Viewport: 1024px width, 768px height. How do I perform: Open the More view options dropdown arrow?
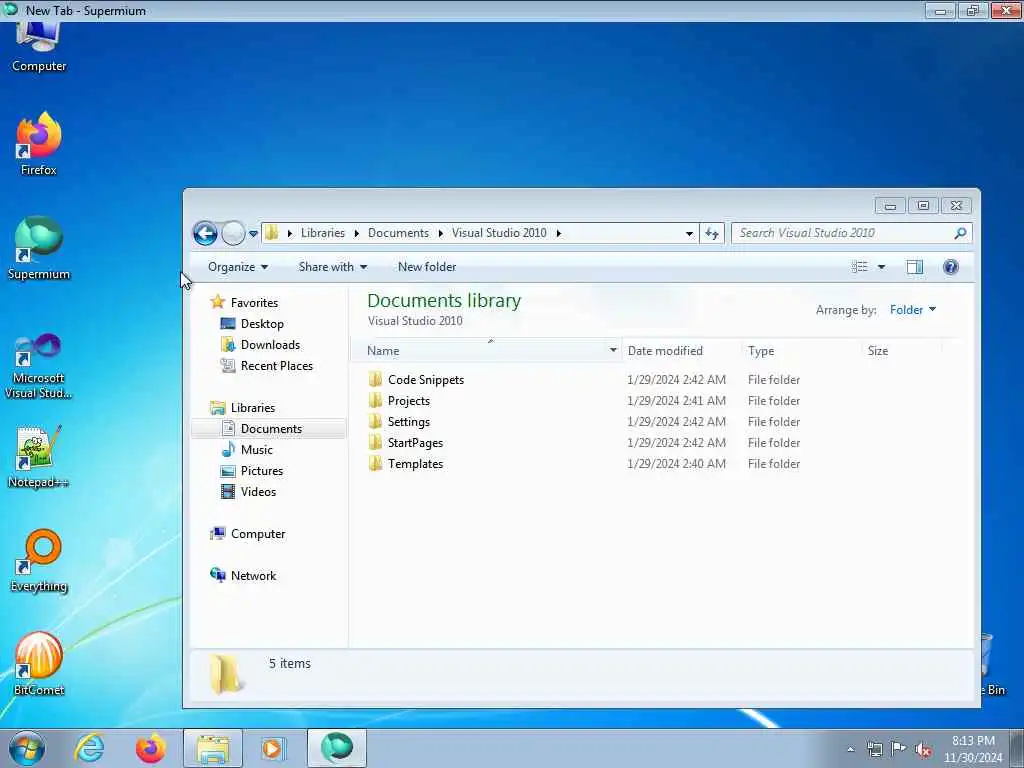[881, 267]
